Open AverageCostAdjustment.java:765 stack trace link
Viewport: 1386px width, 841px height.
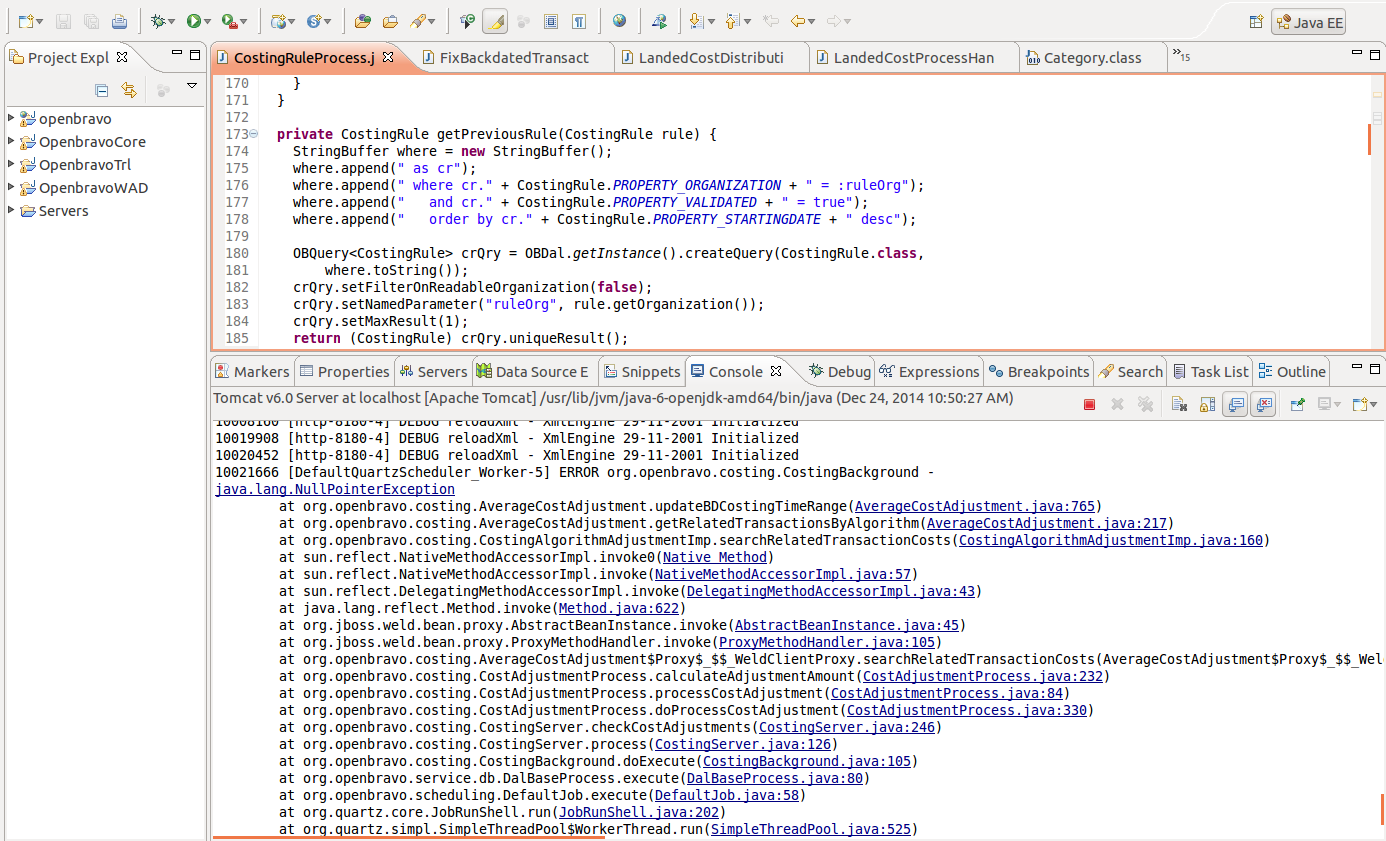pyautogui.click(x=974, y=506)
